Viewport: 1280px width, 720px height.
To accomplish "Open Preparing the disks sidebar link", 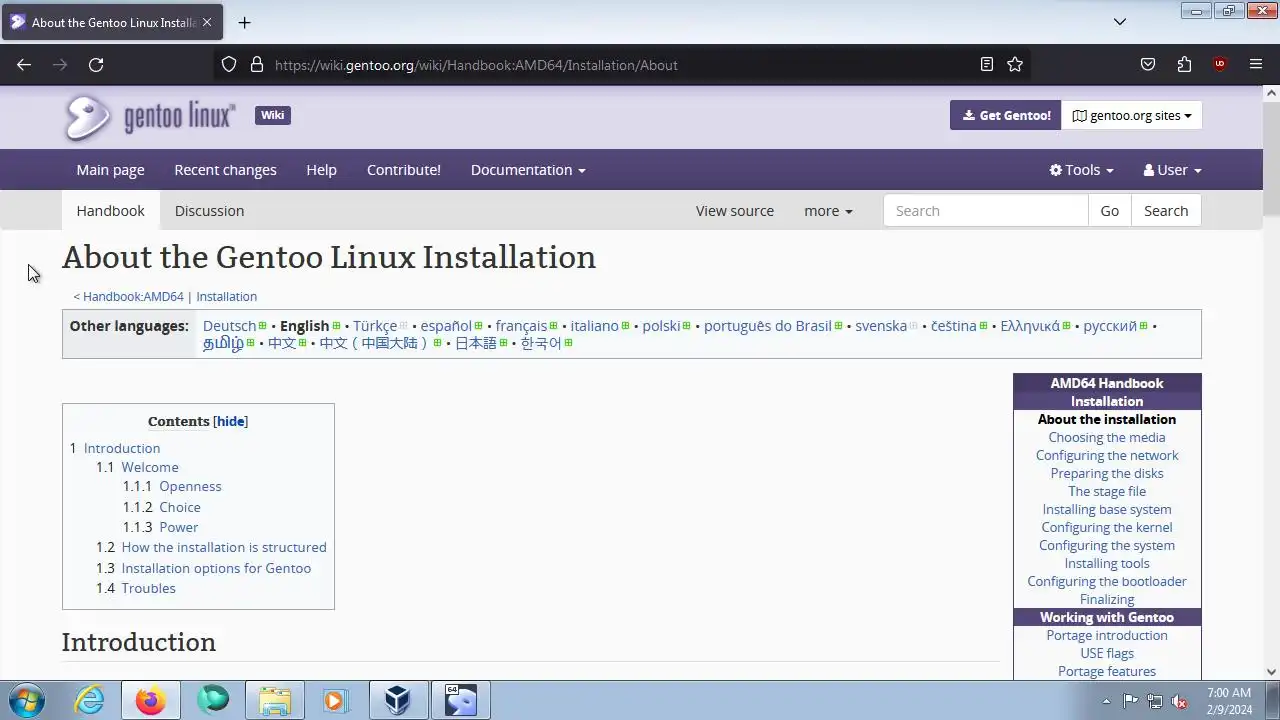I will 1107,473.
